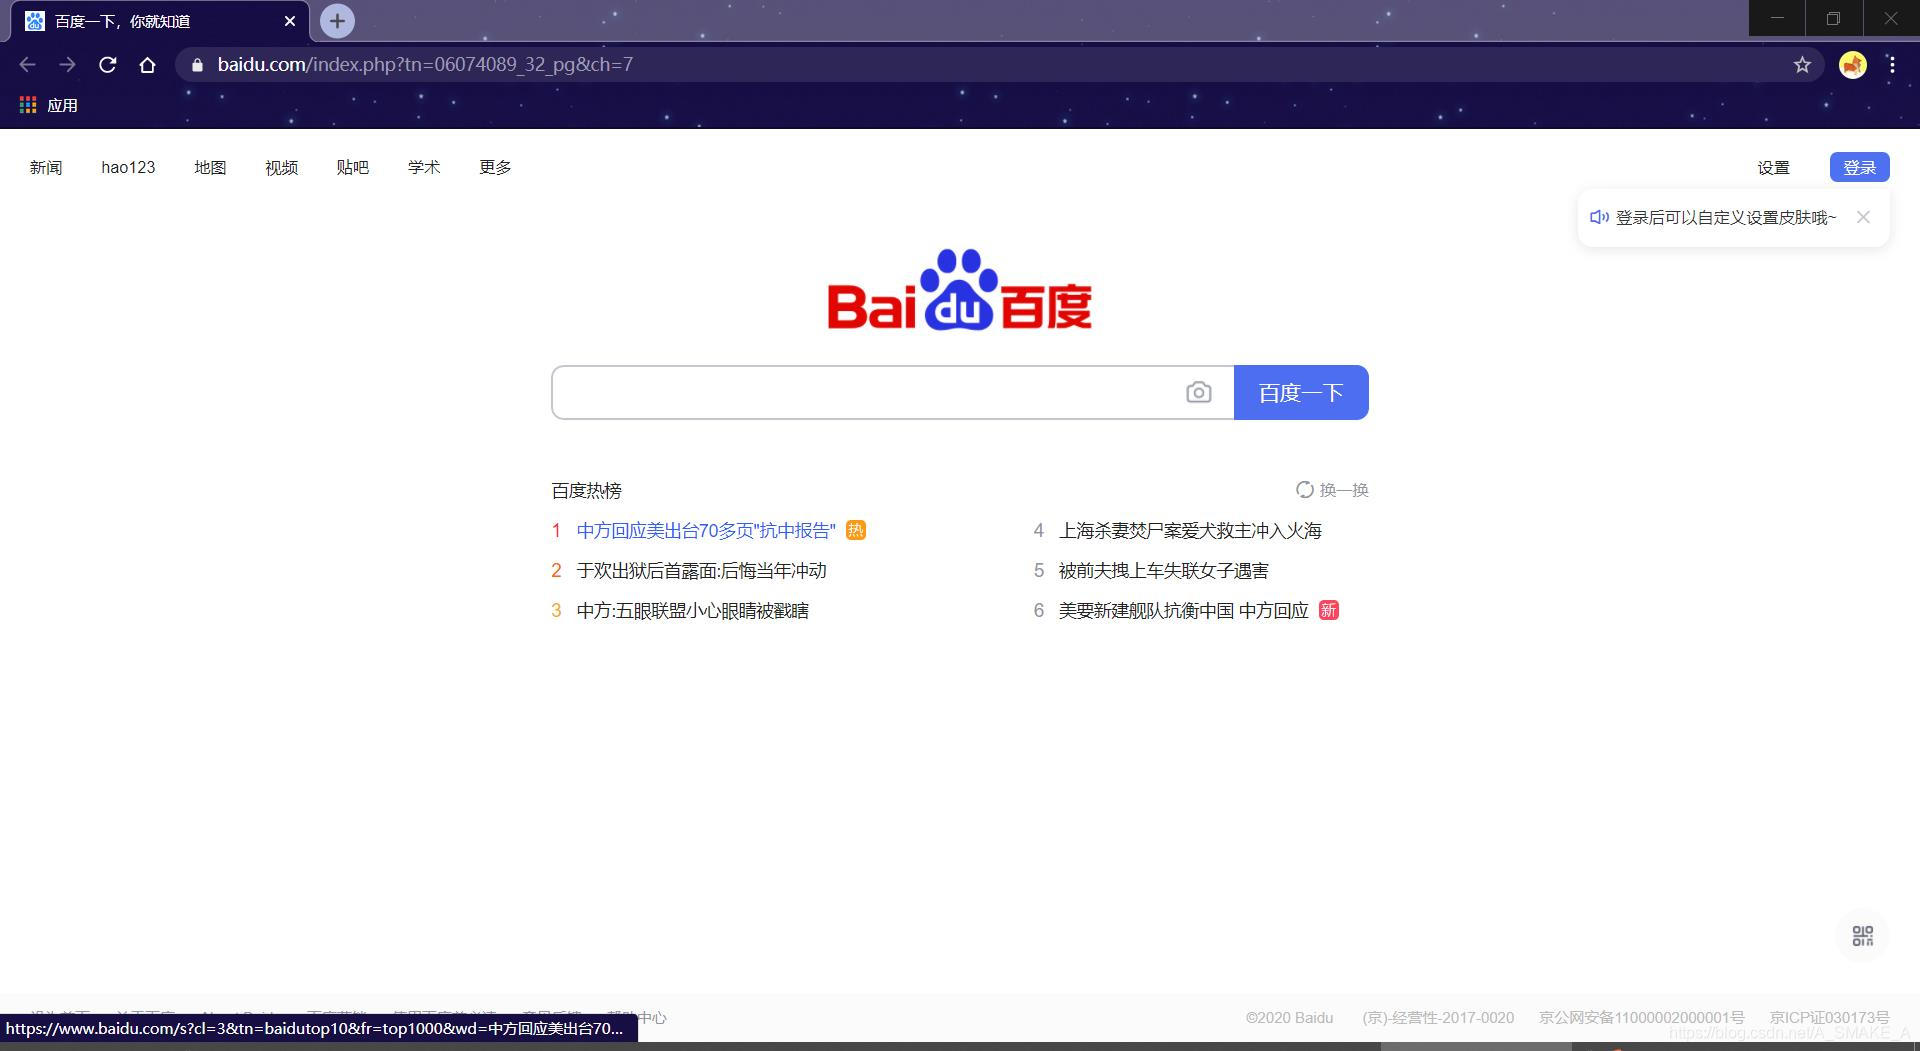Click the 京ICP证030173号 footer link
Screen dimensions: 1920x1051
coord(1829,1018)
